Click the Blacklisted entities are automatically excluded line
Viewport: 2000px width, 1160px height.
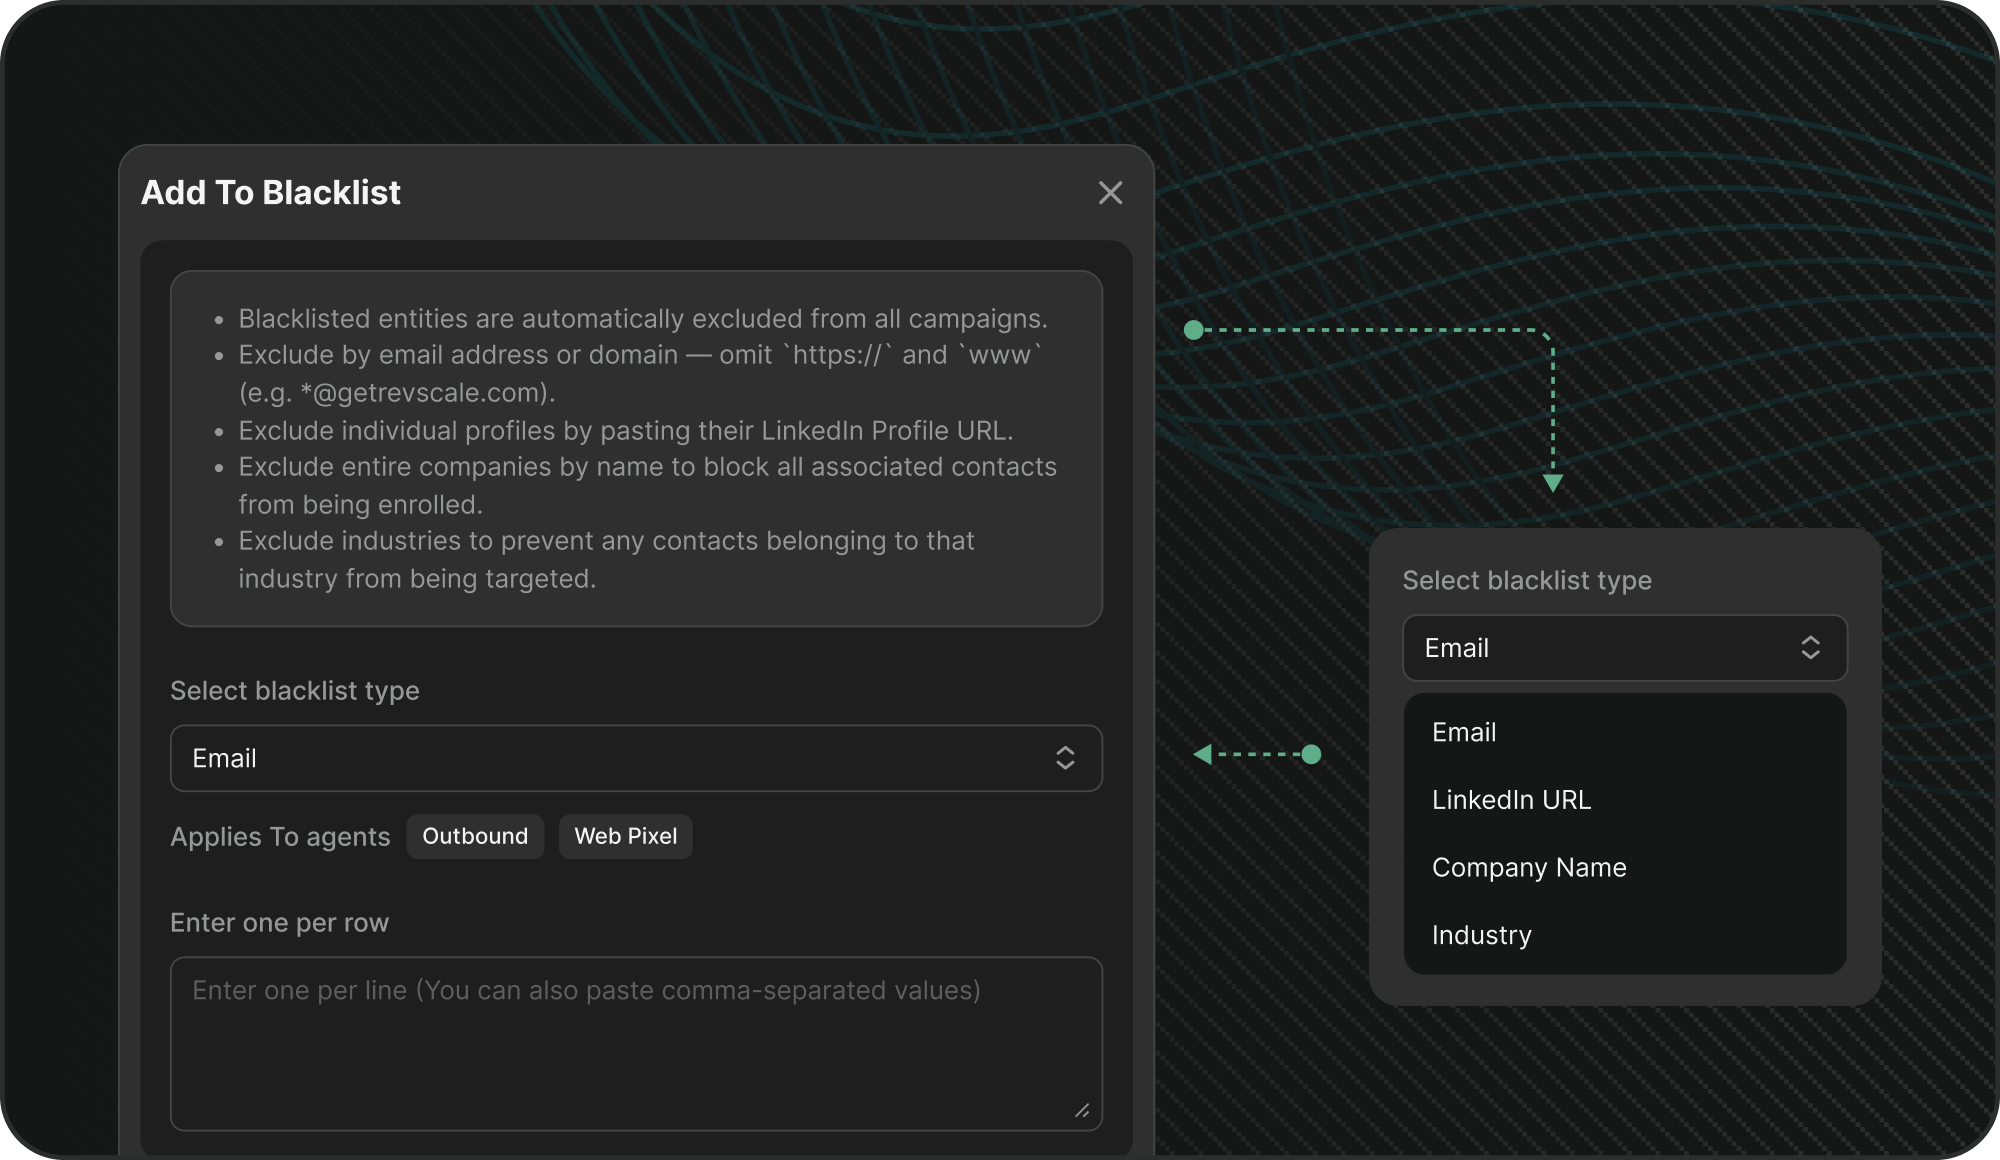[643, 319]
